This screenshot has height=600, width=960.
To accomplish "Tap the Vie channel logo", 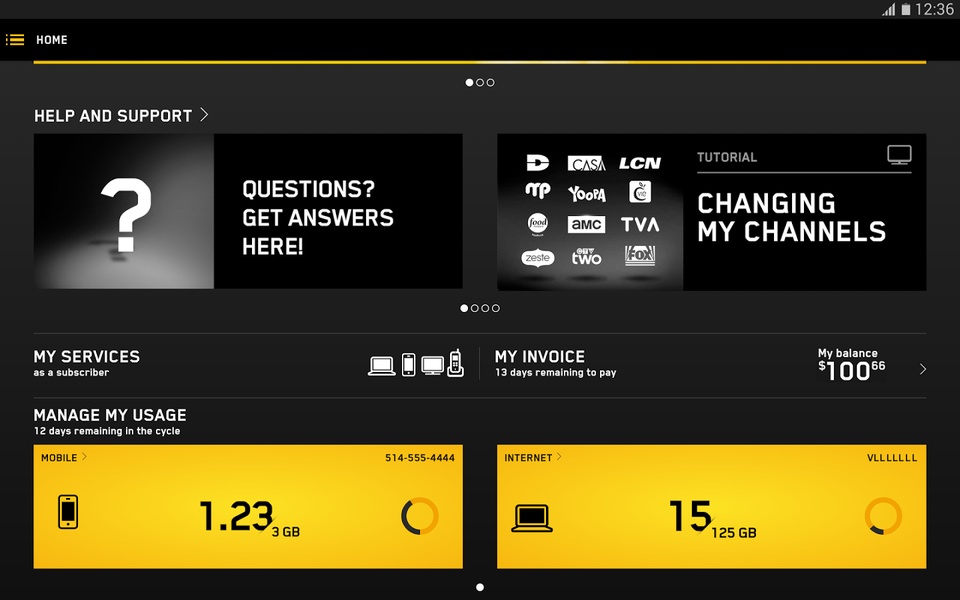I will (640, 192).
